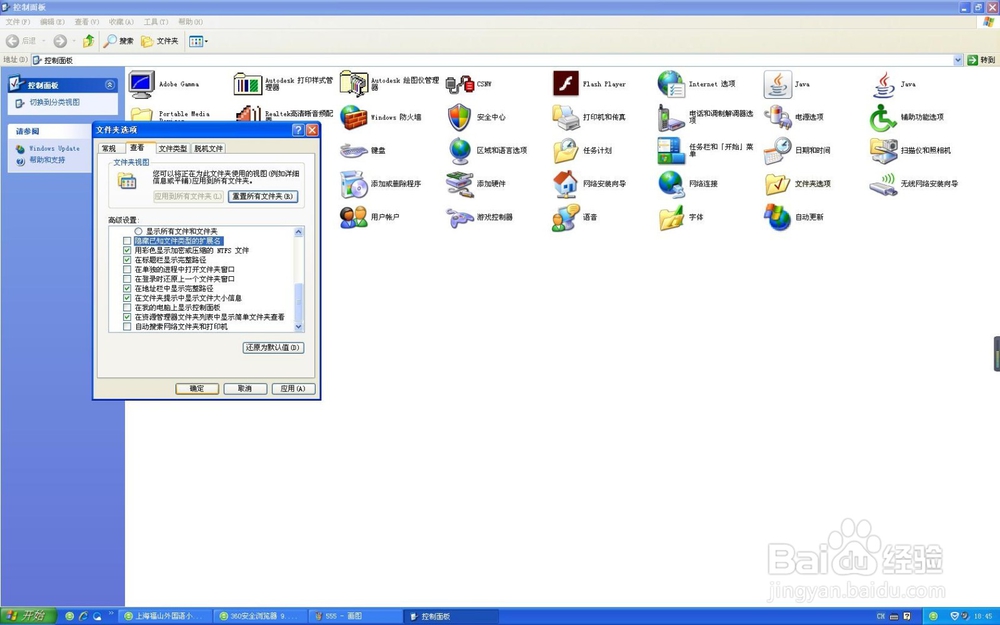Click 还原为默认值 button
Image resolution: width=1000 pixels, height=625 pixels.
tap(273, 348)
